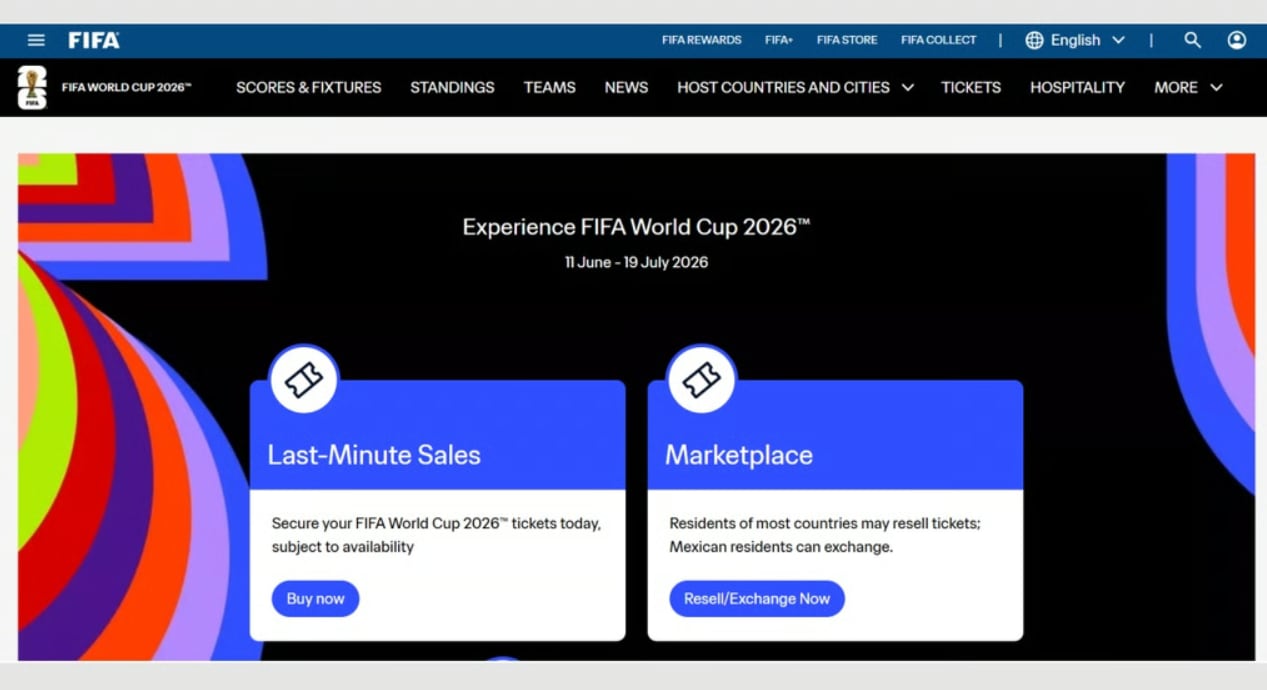1267x690 pixels.
Task: Open FIFA Collect link
Action: 939,40
